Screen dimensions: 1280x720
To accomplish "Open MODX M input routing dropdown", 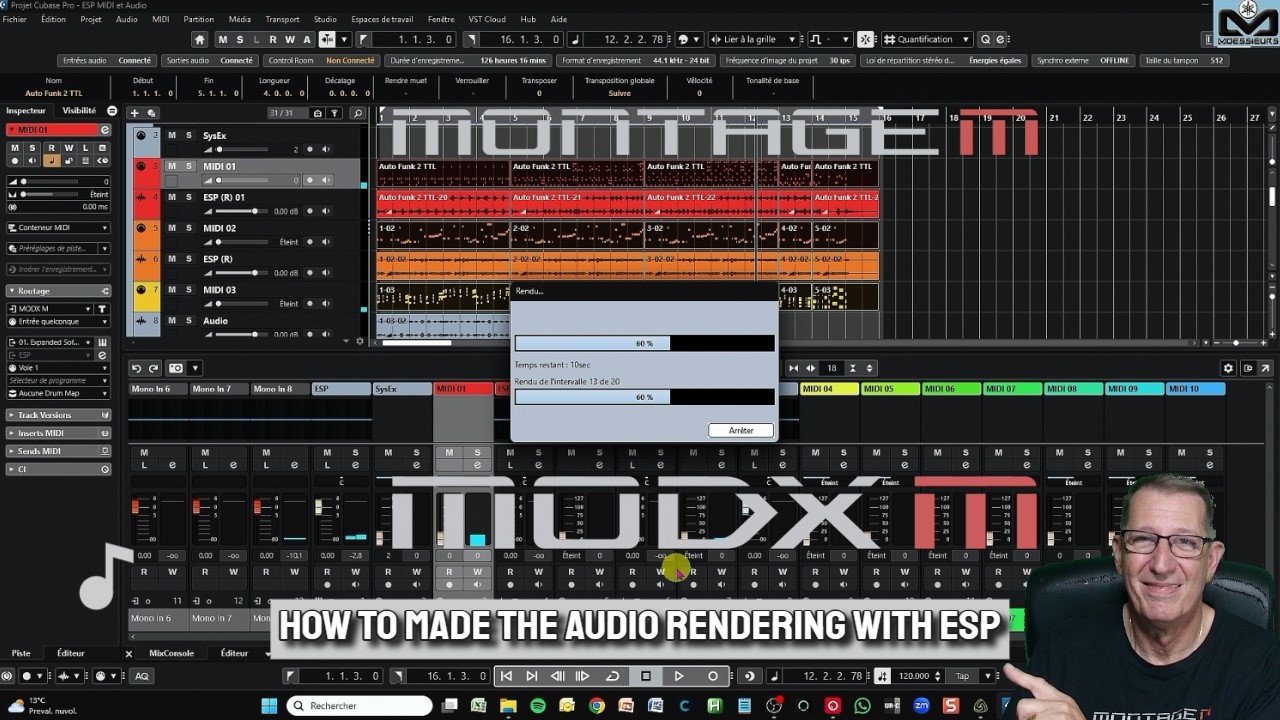I will point(50,309).
